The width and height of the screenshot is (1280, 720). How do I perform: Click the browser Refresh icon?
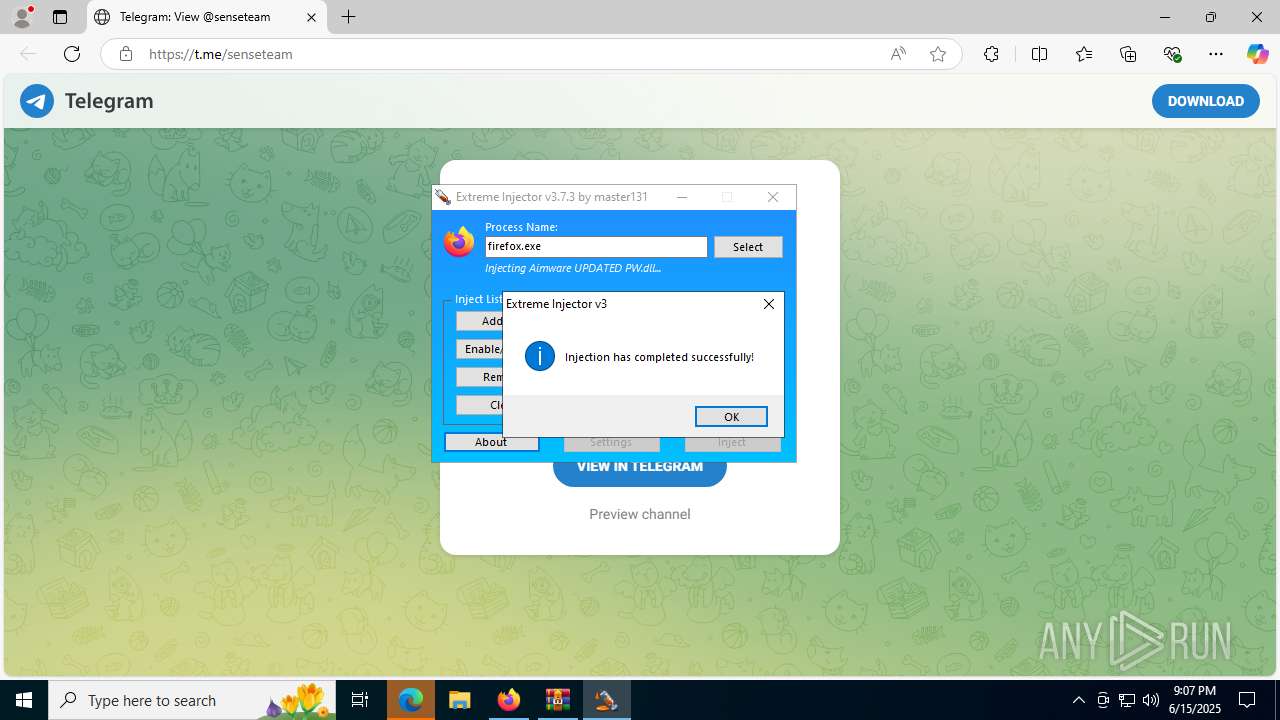pyautogui.click(x=72, y=54)
